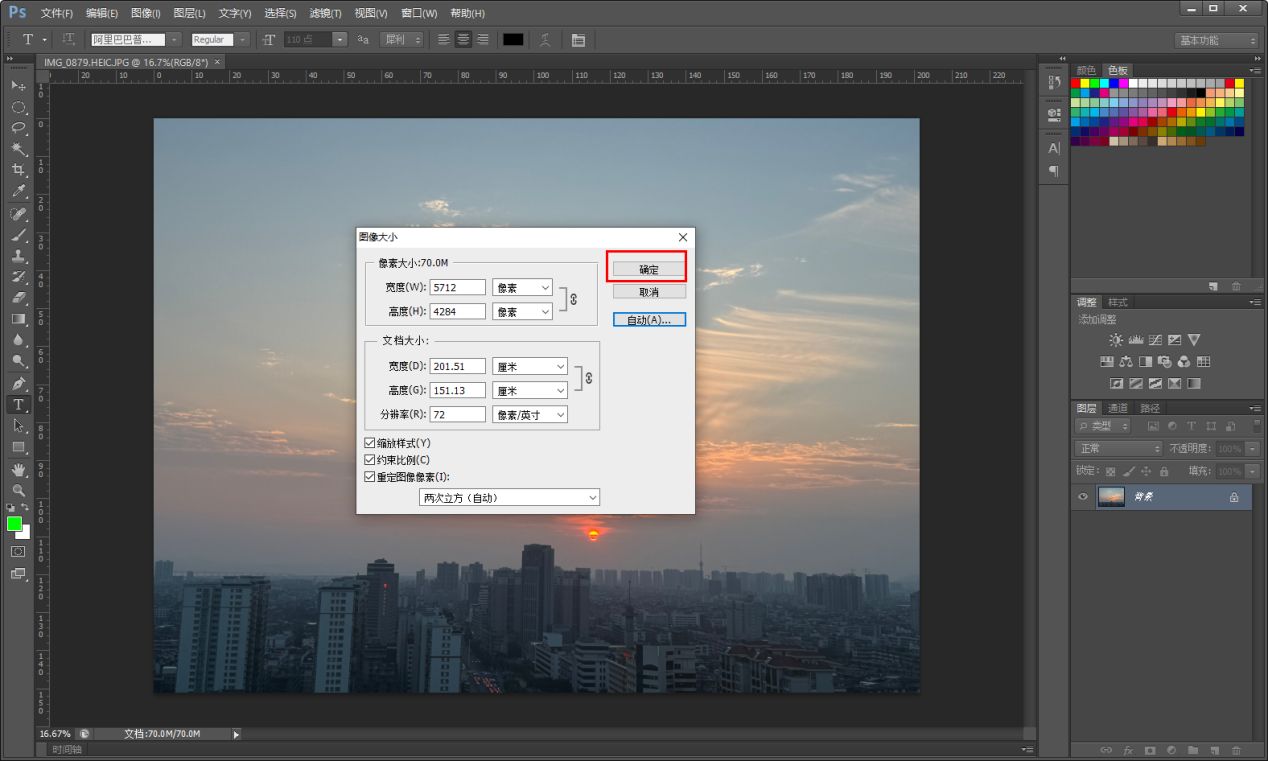The image size is (1268, 761).
Task: Uncheck the Scale Styles checkbox
Action: [x=370, y=443]
